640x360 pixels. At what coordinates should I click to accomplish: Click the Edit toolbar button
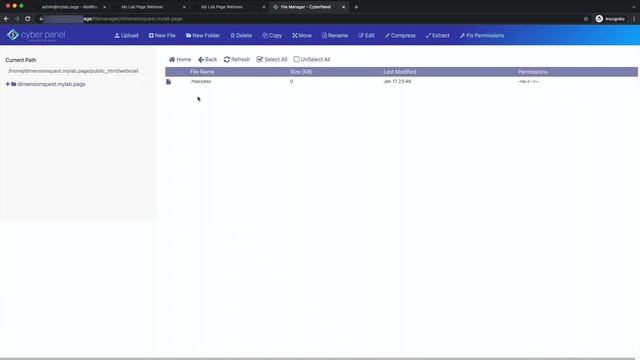pyautogui.click(x=366, y=36)
